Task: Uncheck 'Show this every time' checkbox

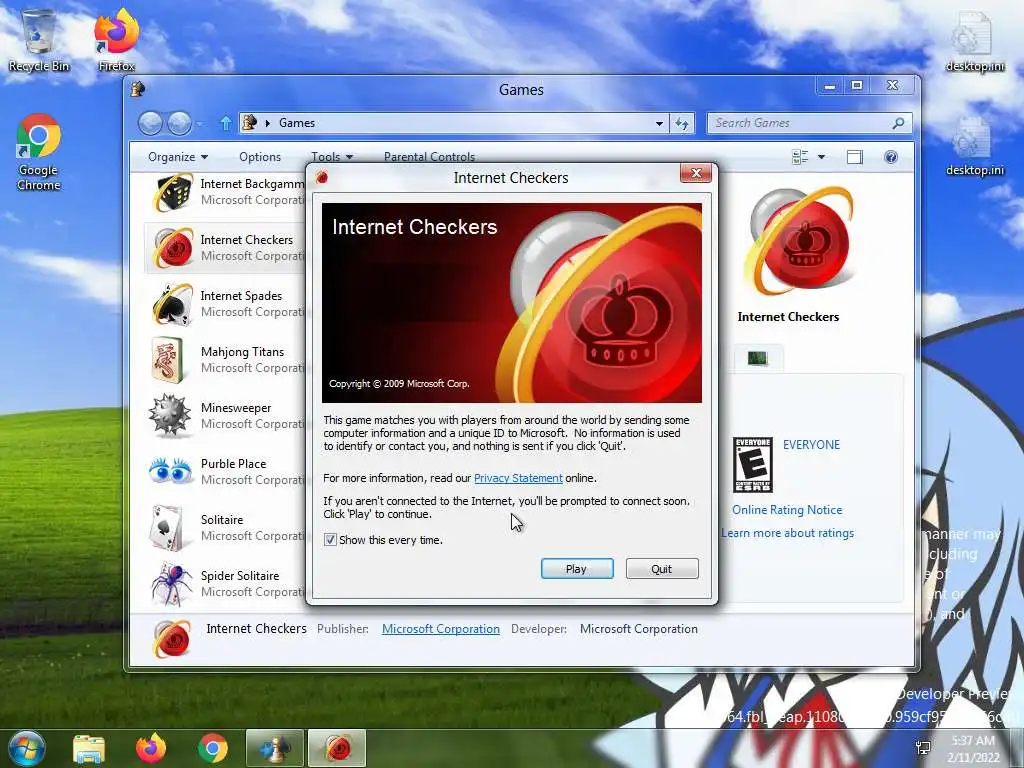Action: coord(330,540)
